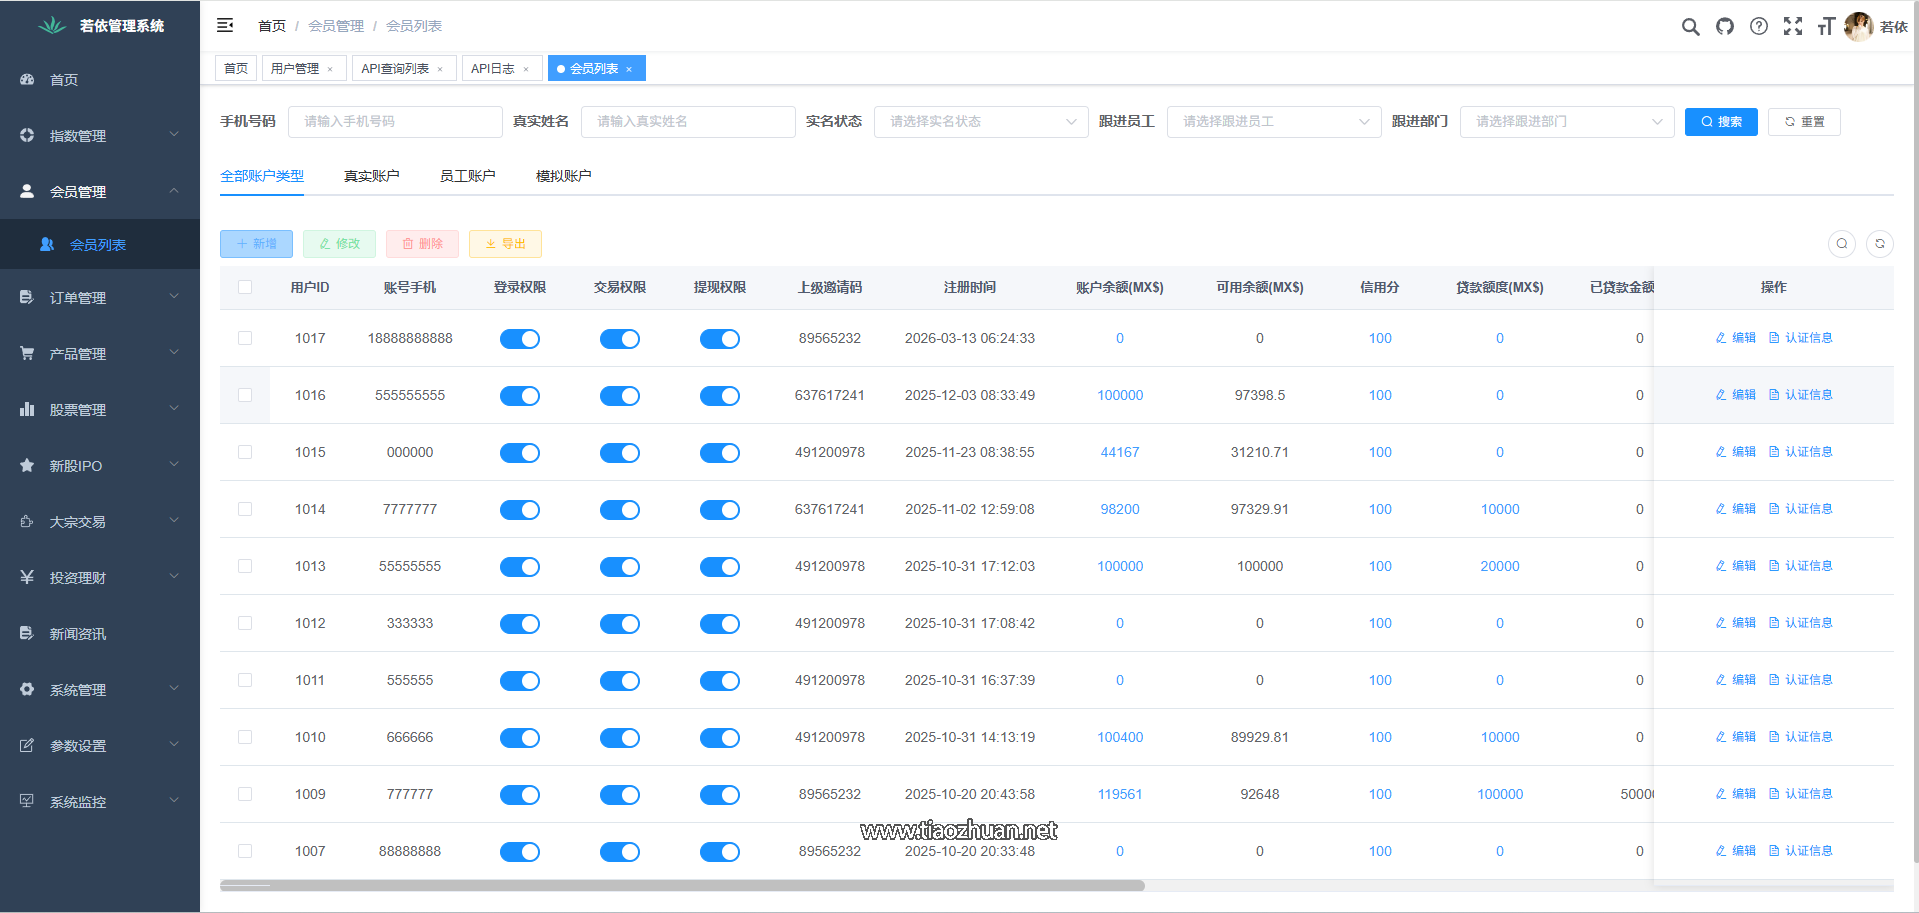The image size is (1919, 913).
Task: Close the API日志 tab
Action: click(526, 69)
